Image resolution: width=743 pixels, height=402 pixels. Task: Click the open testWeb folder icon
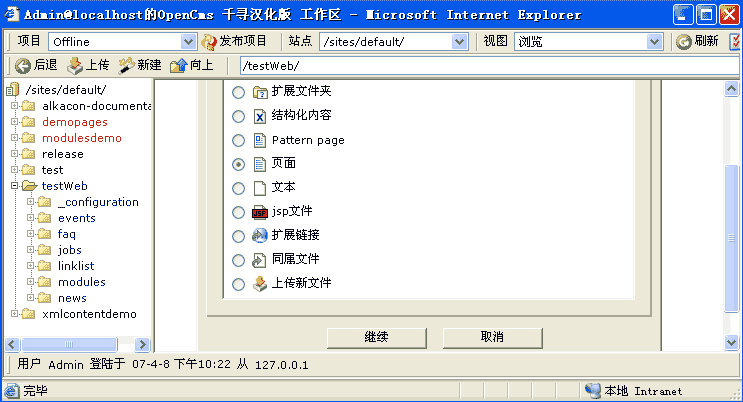pos(29,186)
